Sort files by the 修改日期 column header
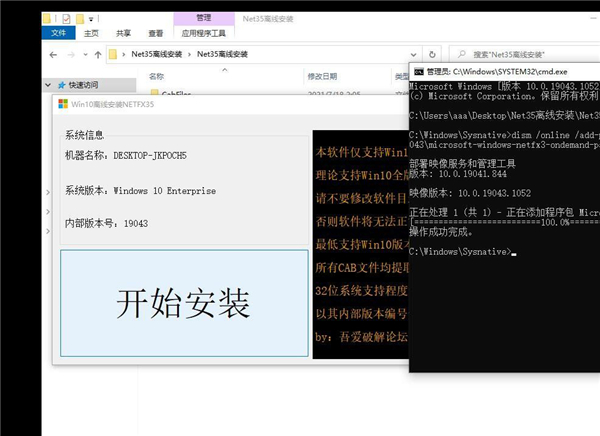Screen dimensions: 600x436 (x=323, y=76)
